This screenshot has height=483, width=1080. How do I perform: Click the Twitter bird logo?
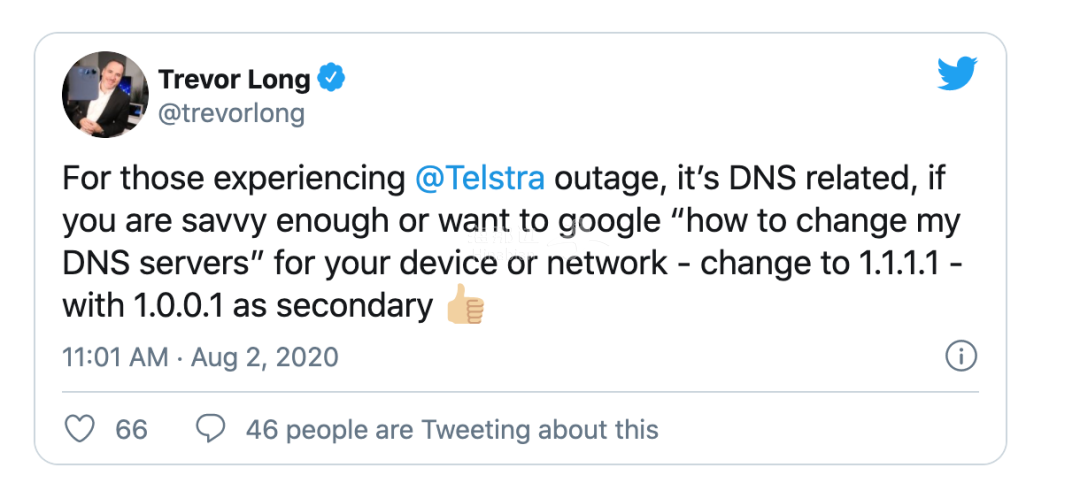click(x=957, y=74)
